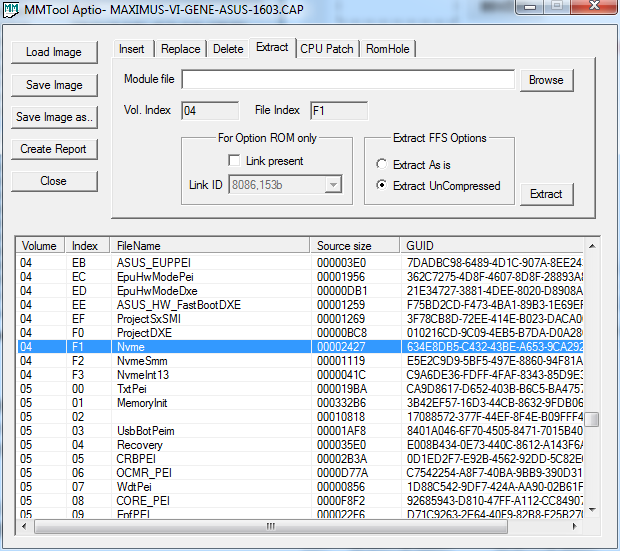Click the Save Image button
The height and width of the screenshot is (551, 620).
pos(54,85)
